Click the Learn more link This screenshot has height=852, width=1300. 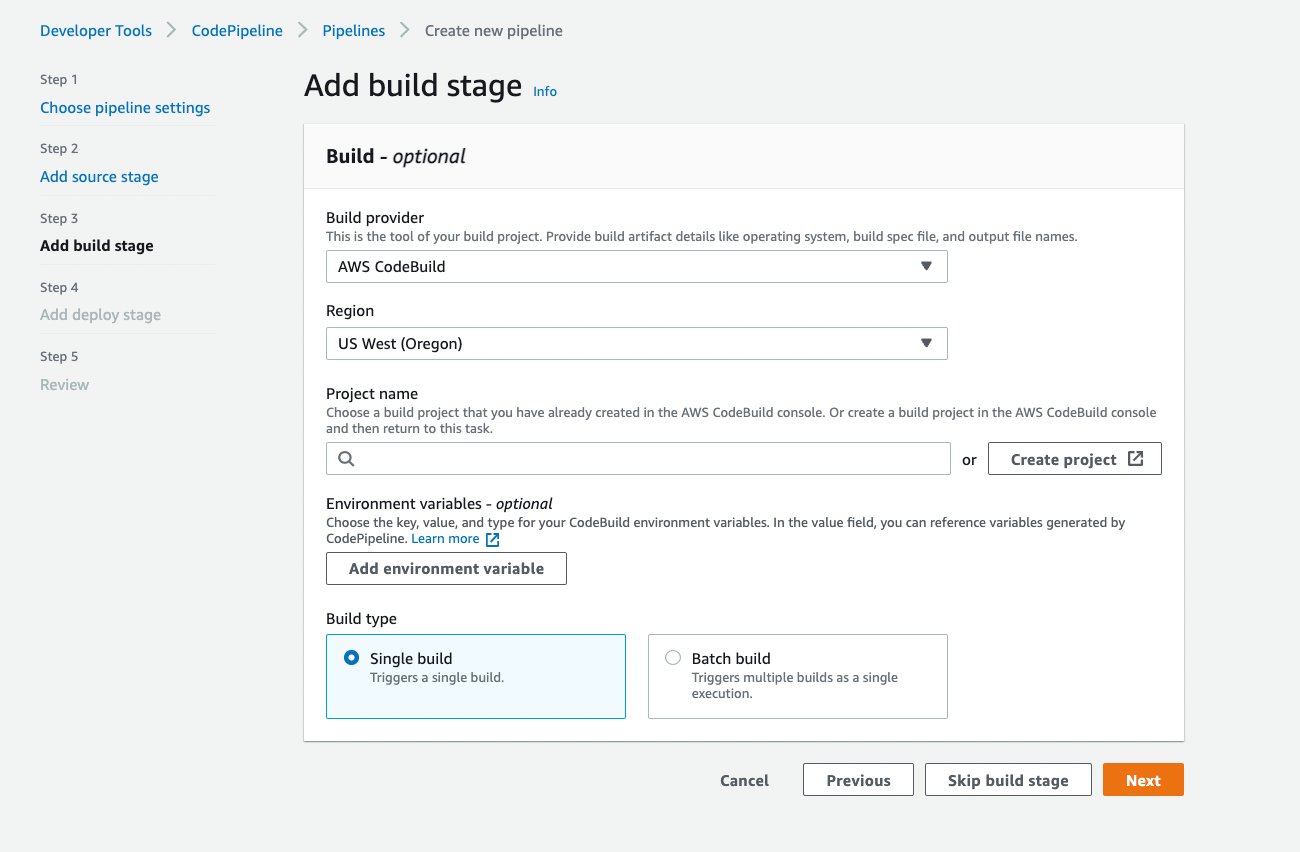tap(445, 539)
